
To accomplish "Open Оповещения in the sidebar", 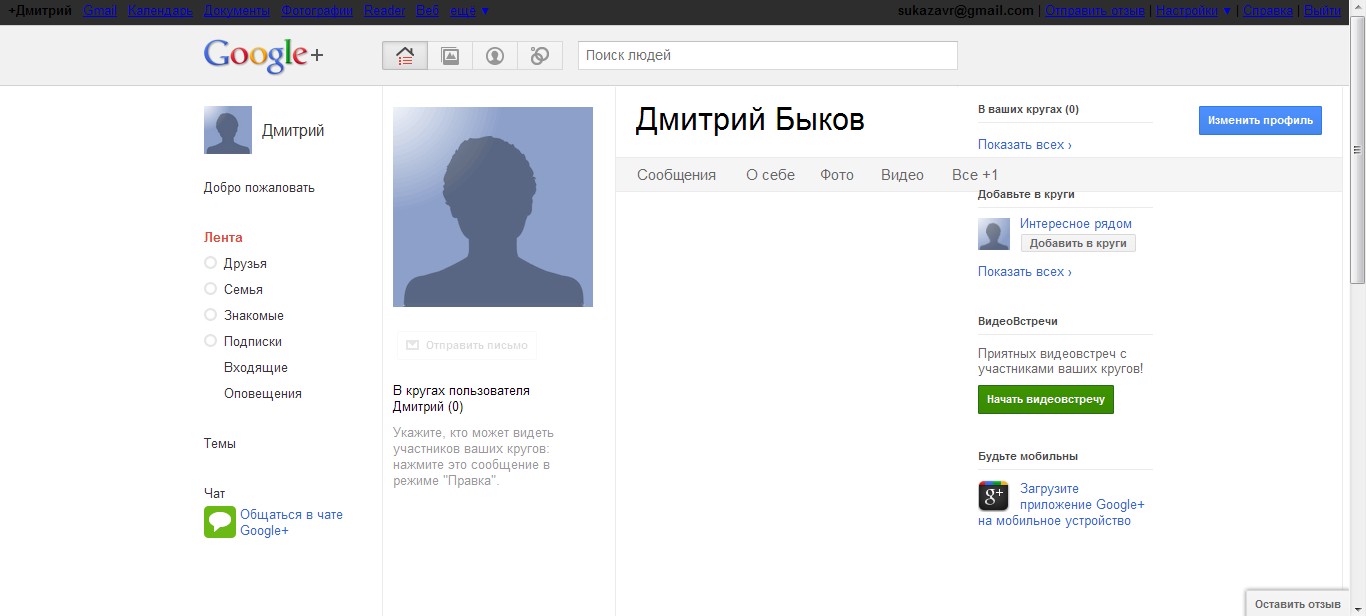I will [263, 393].
